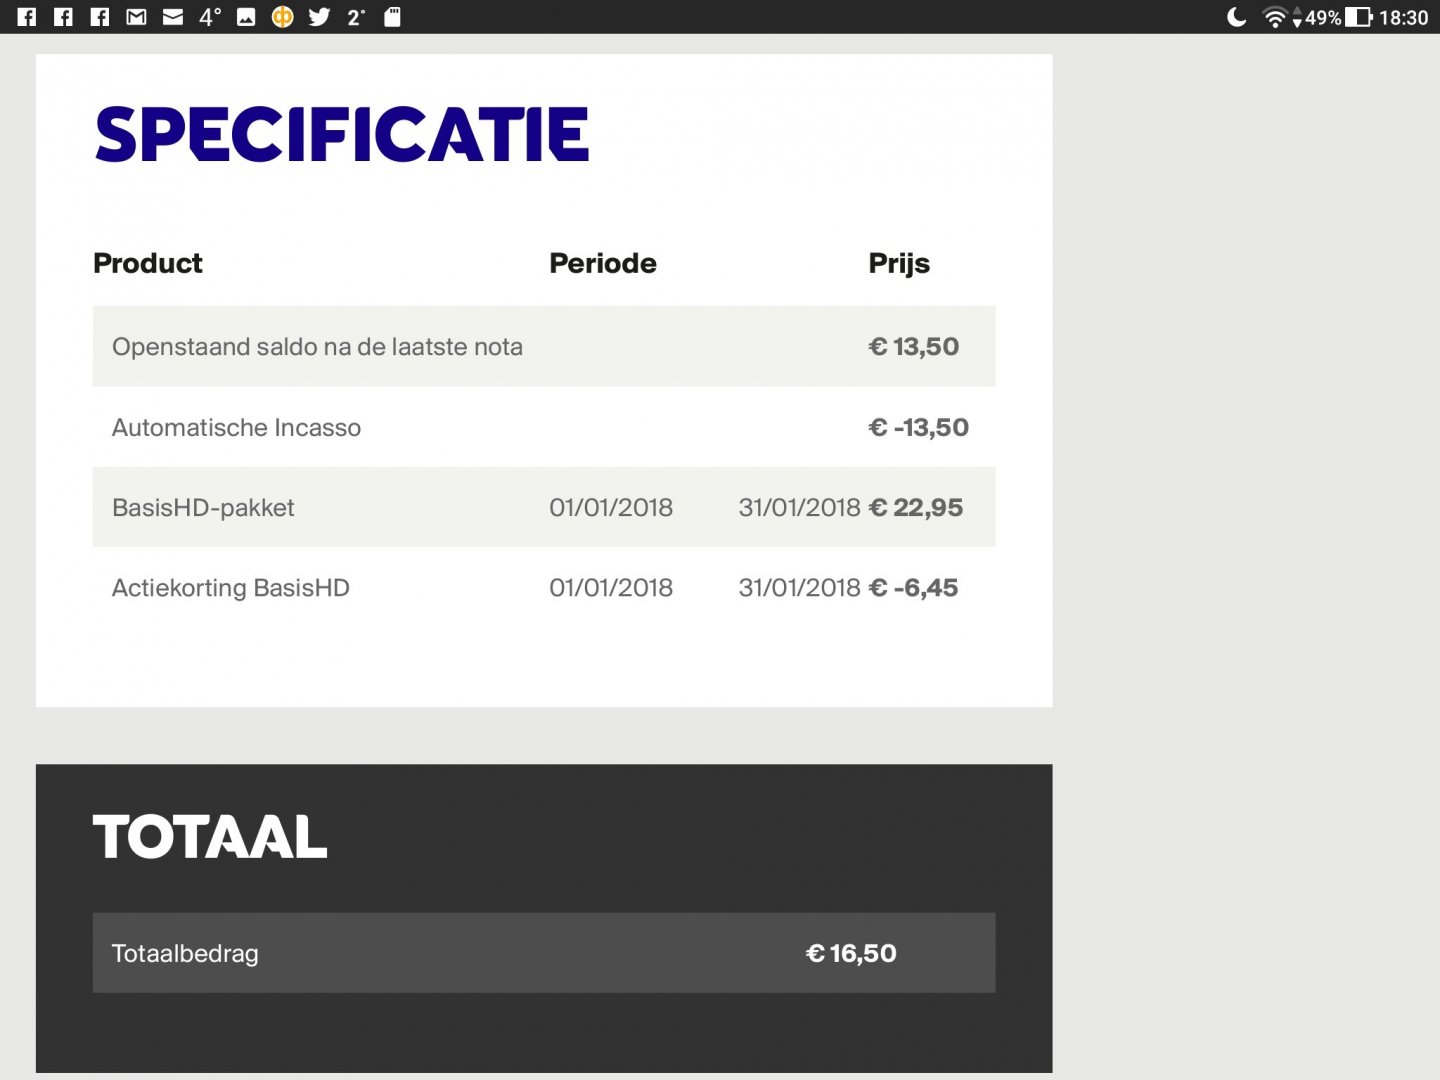Image resolution: width=1440 pixels, height=1080 pixels.
Task: Click the € 16,50 total amount
Action: 851,954
